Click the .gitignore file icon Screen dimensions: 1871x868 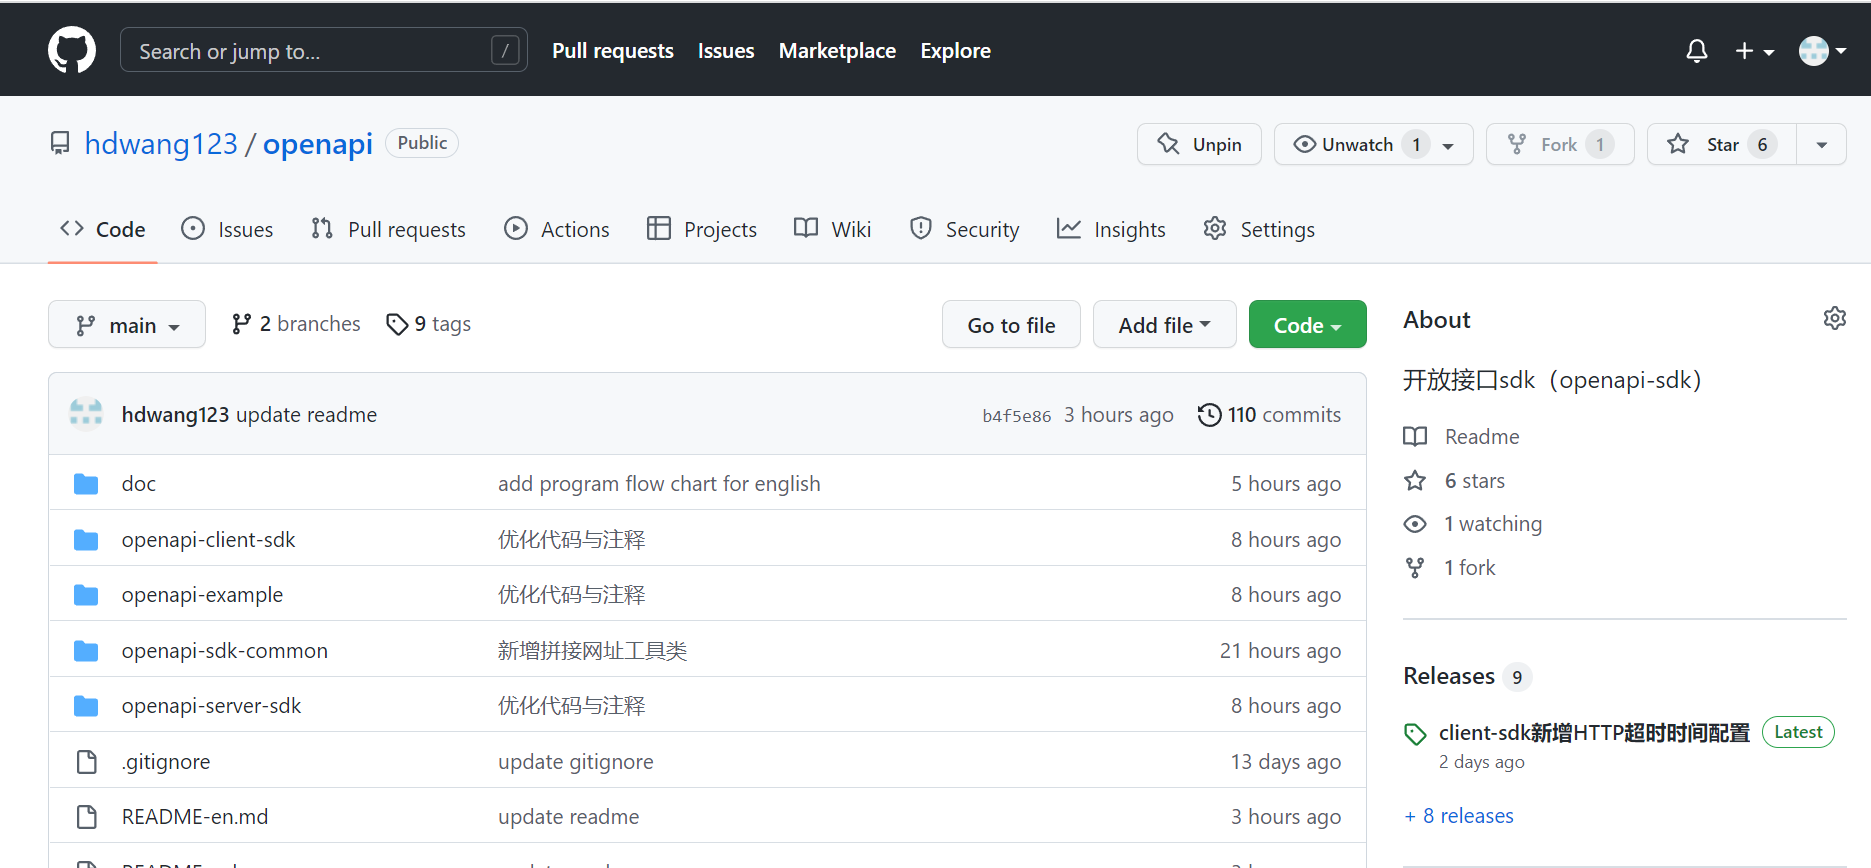[87, 762]
